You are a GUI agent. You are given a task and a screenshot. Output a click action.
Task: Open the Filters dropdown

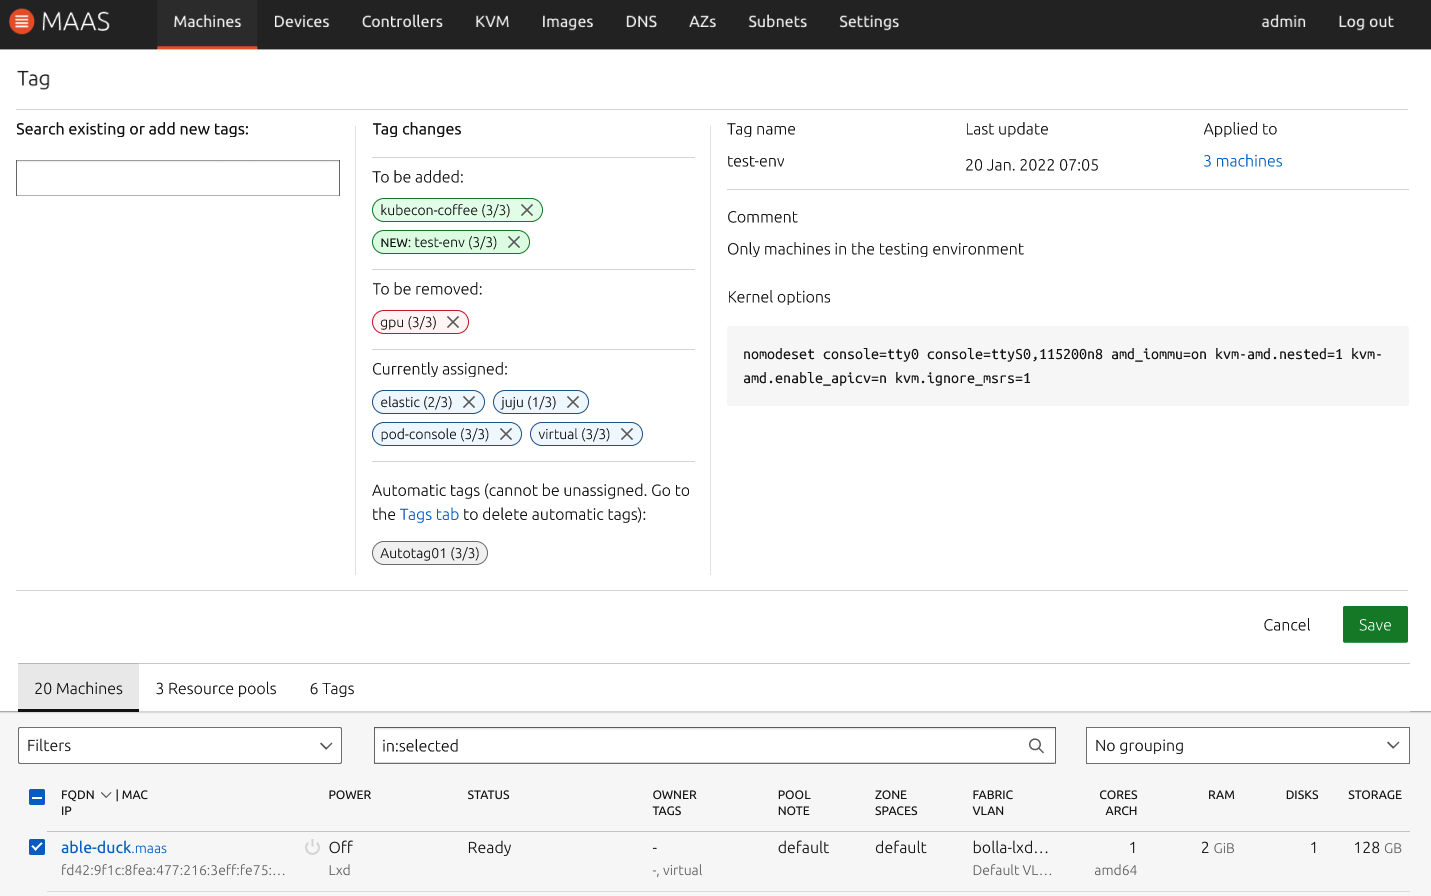180,746
